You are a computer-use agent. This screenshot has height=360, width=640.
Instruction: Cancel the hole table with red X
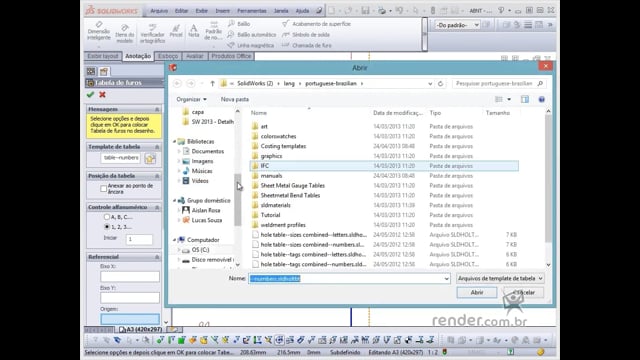pyautogui.click(x=102, y=95)
